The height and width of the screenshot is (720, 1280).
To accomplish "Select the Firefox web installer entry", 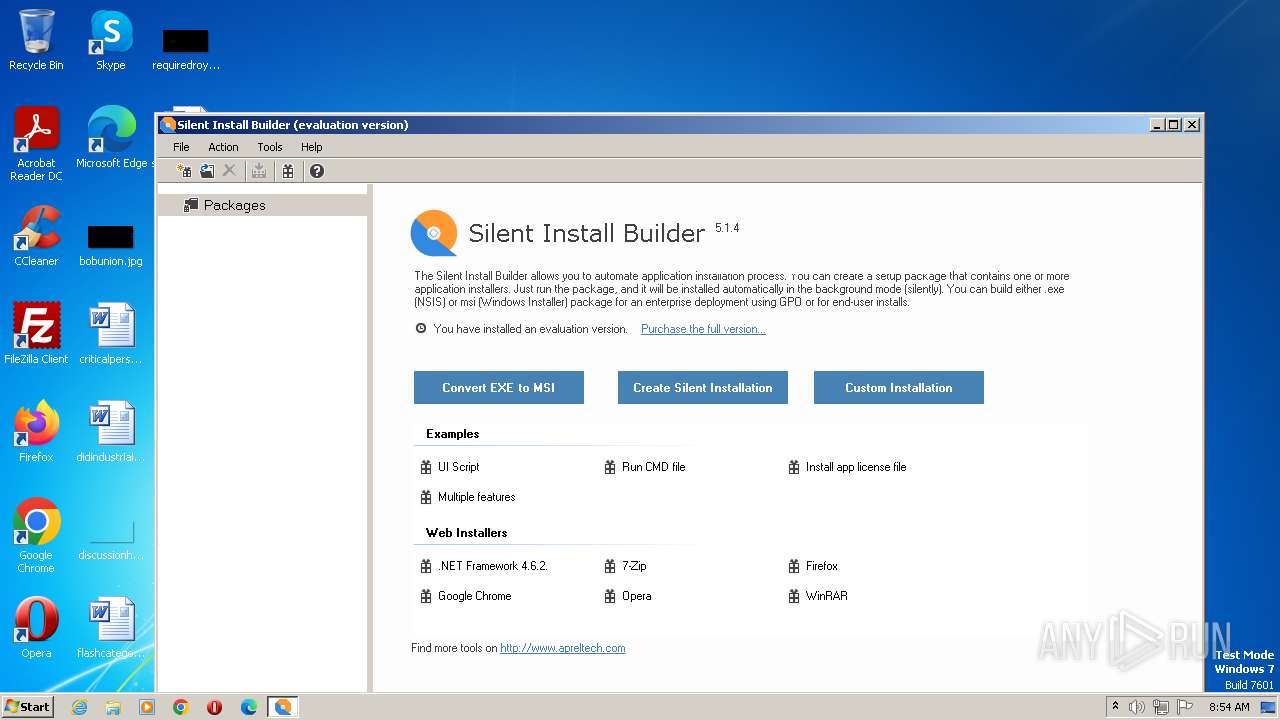I will (813, 566).
